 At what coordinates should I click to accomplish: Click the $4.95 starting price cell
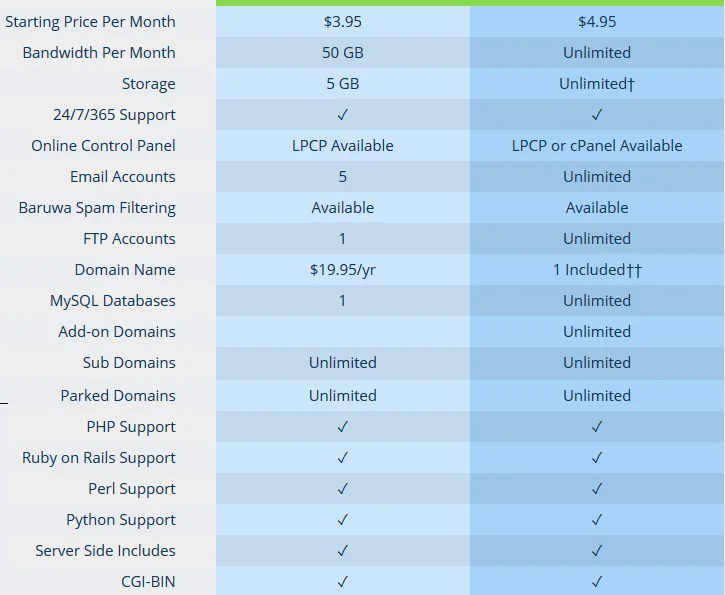(x=597, y=22)
